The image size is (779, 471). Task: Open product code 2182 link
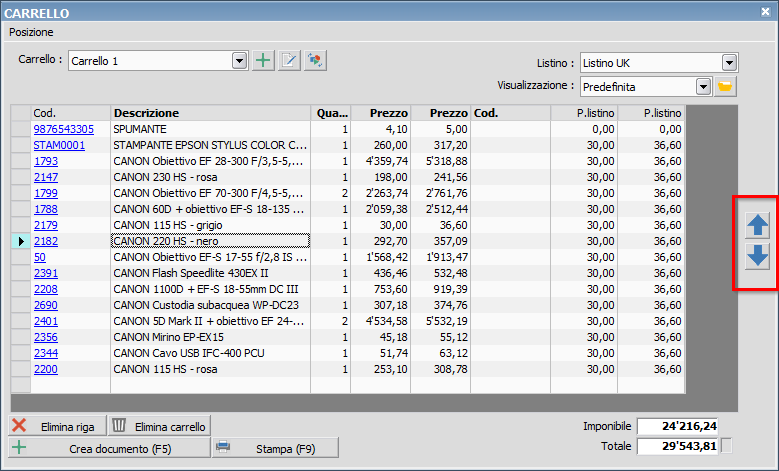click(x=46, y=241)
